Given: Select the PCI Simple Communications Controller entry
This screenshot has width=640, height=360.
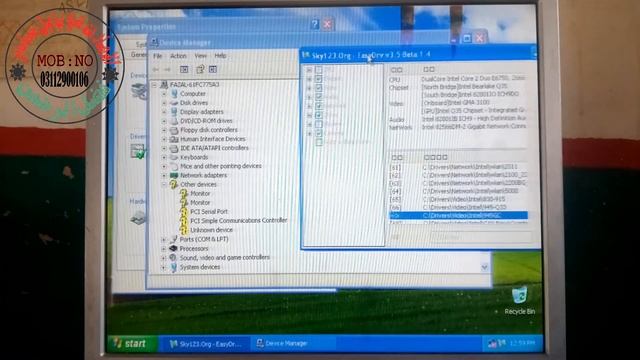Looking at the screenshot, I should 238,220.
